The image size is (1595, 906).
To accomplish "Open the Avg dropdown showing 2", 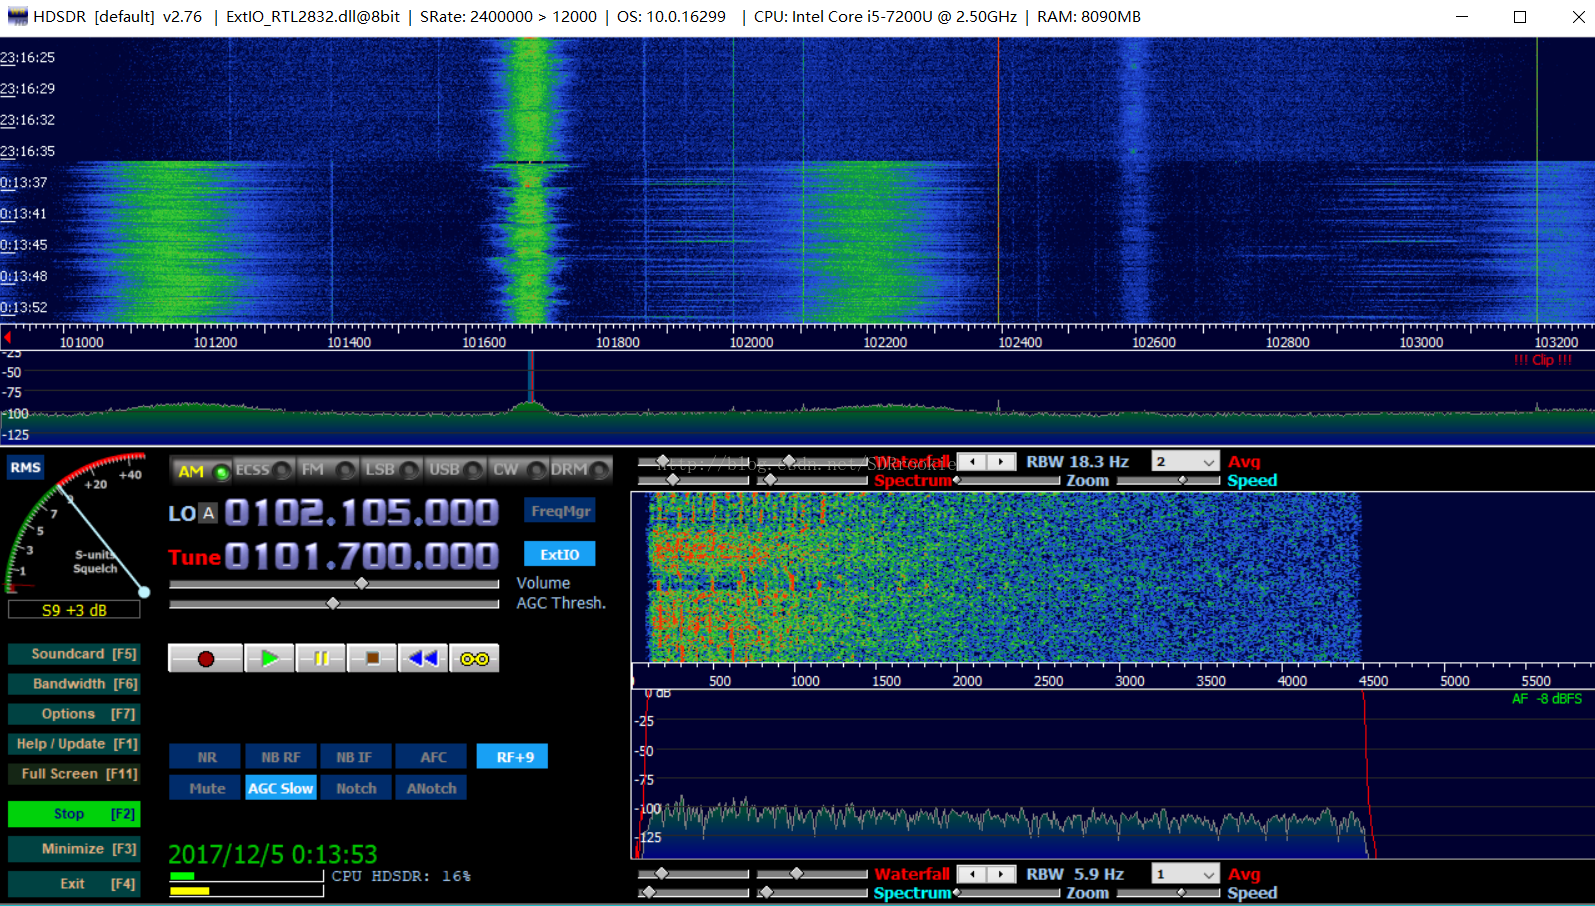I will 1185,461.
